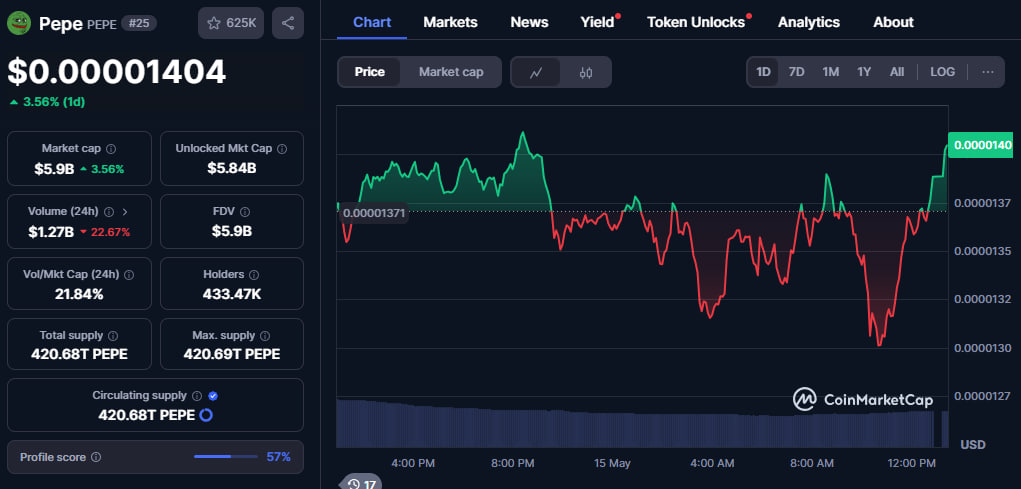Show info for Market cap
This screenshot has height=489, width=1021.
(111, 148)
